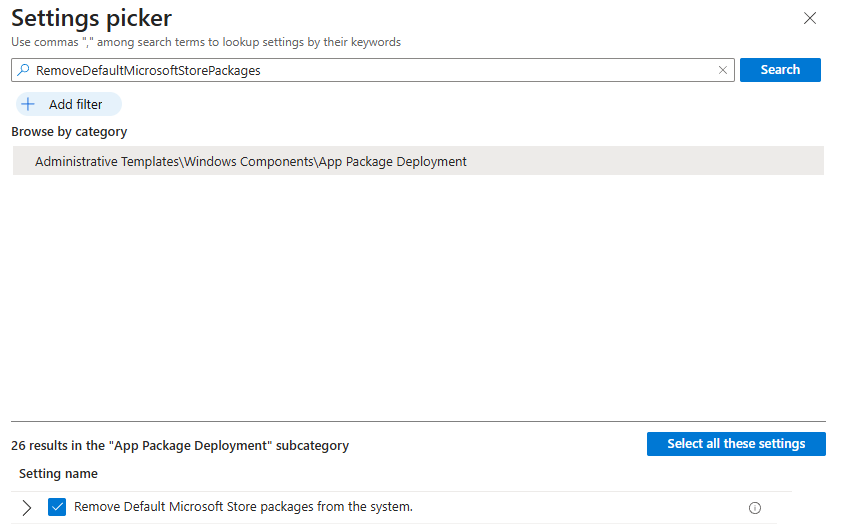841x532 pixels.
Task: Select the App Package Deployment category row
Action: pyautogui.click(x=418, y=161)
